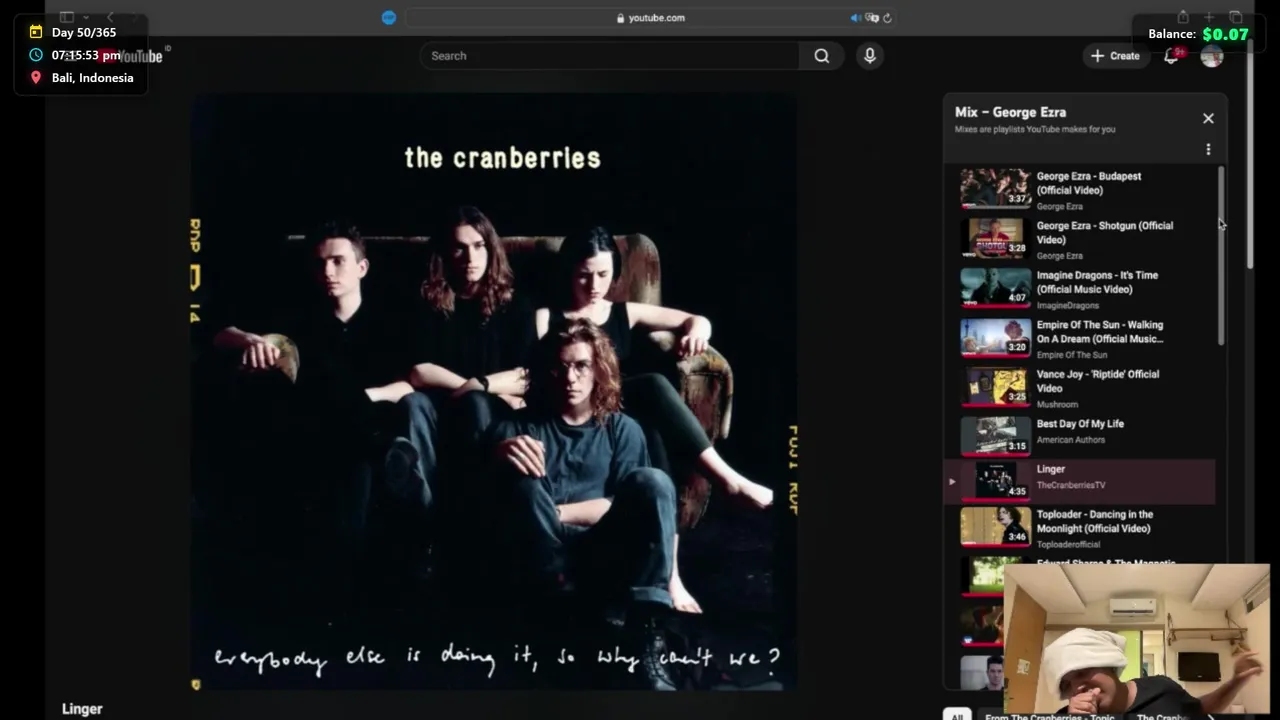The image size is (1280, 720).
Task: Show the Safari tab overview icon
Action: point(1236,17)
